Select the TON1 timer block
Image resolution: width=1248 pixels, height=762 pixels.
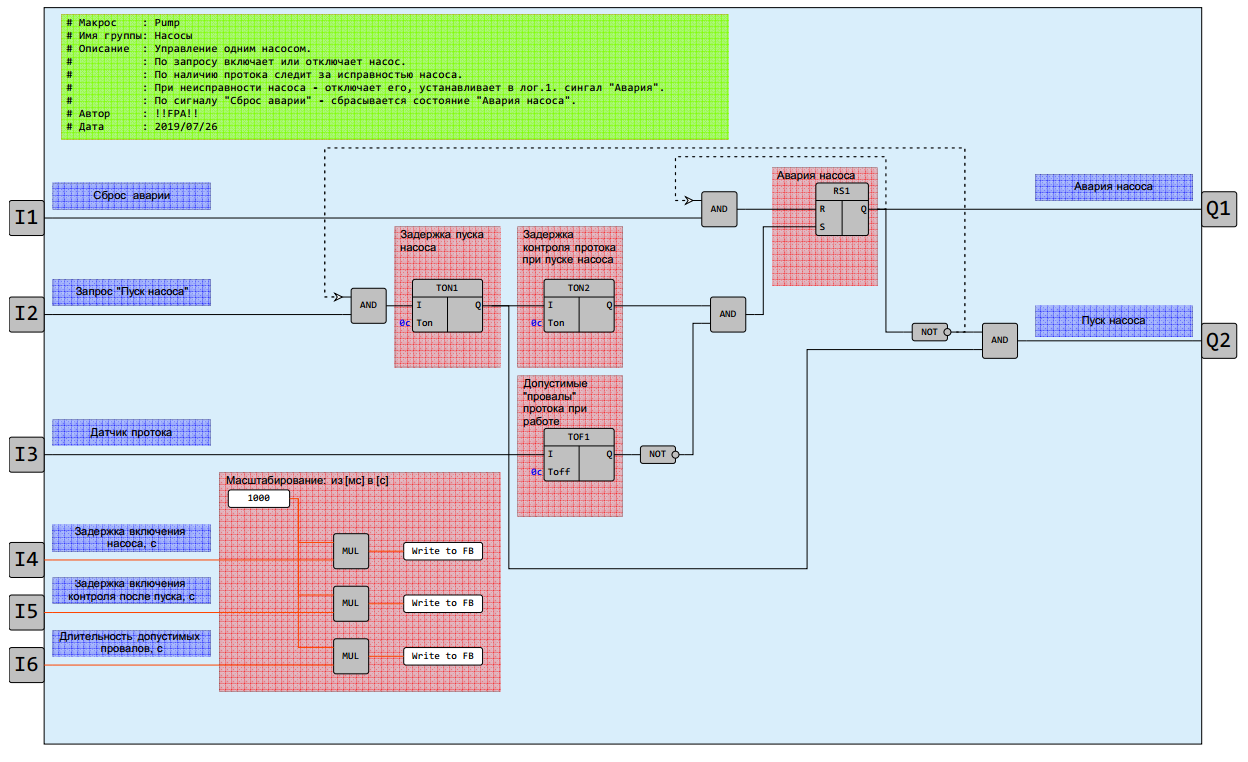[x=447, y=306]
